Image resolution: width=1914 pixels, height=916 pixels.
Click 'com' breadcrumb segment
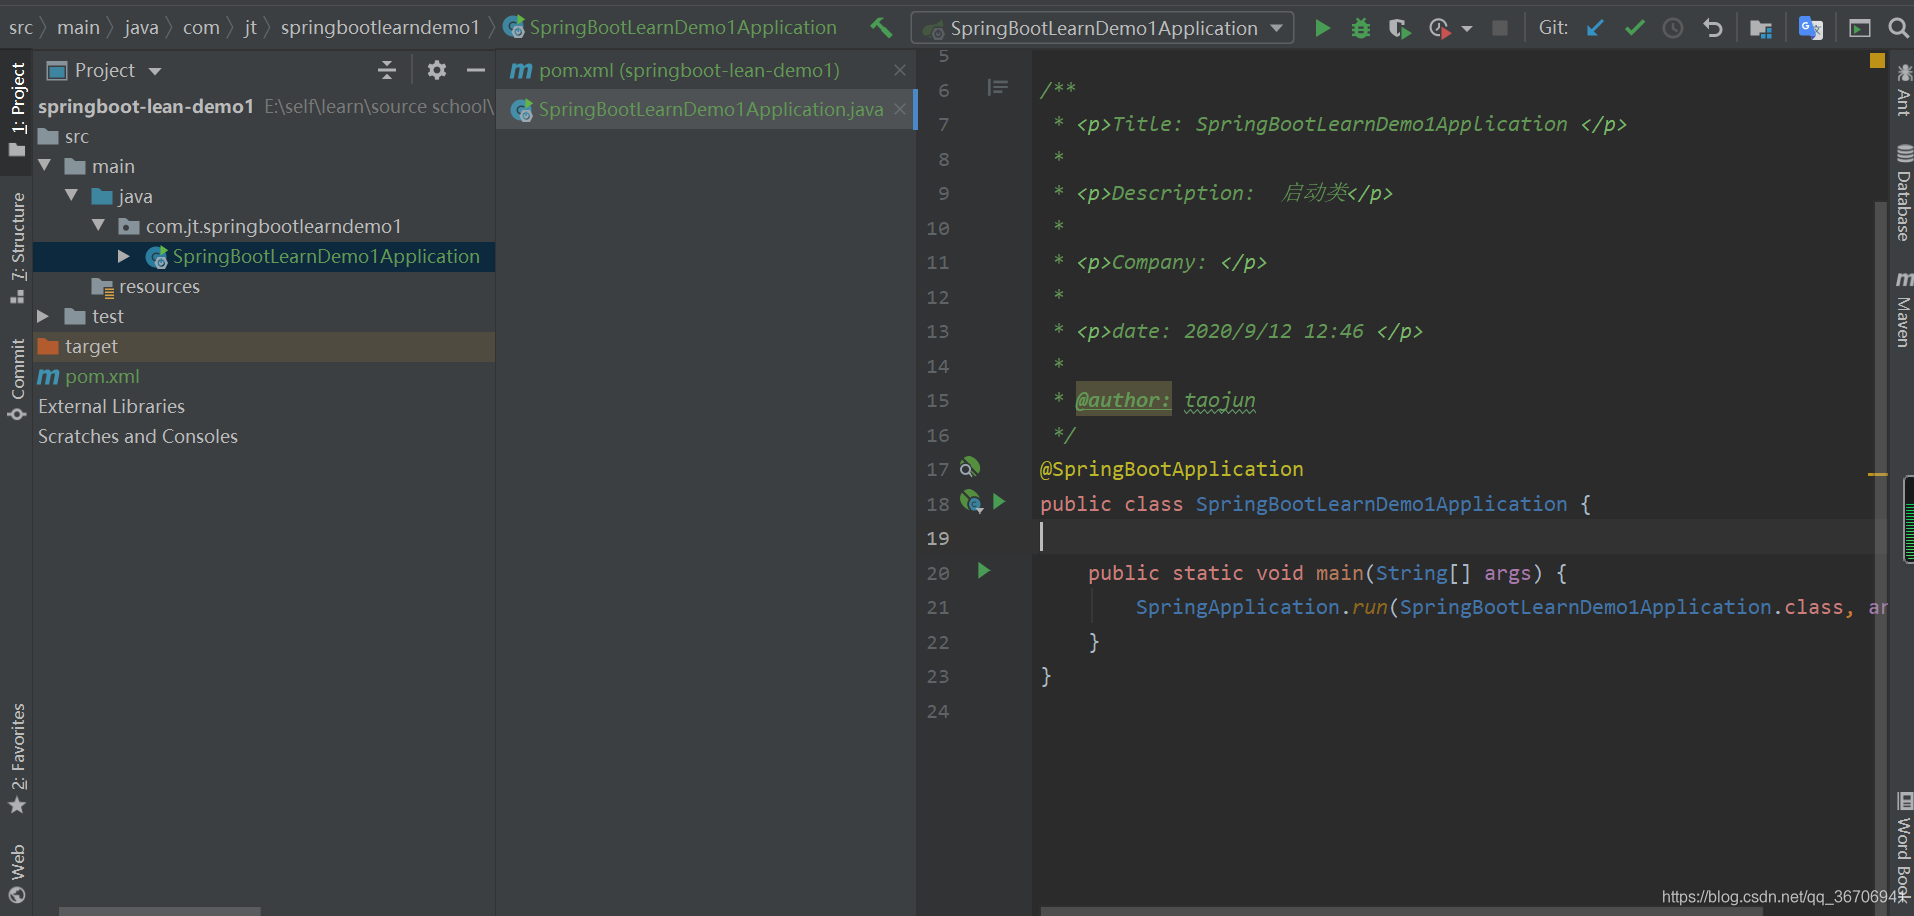pyautogui.click(x=201, y=27)
